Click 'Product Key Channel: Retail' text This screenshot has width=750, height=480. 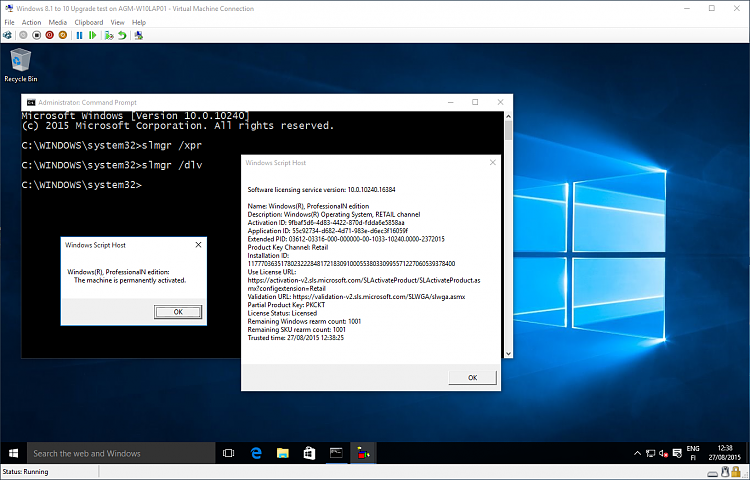coord(288,247)
